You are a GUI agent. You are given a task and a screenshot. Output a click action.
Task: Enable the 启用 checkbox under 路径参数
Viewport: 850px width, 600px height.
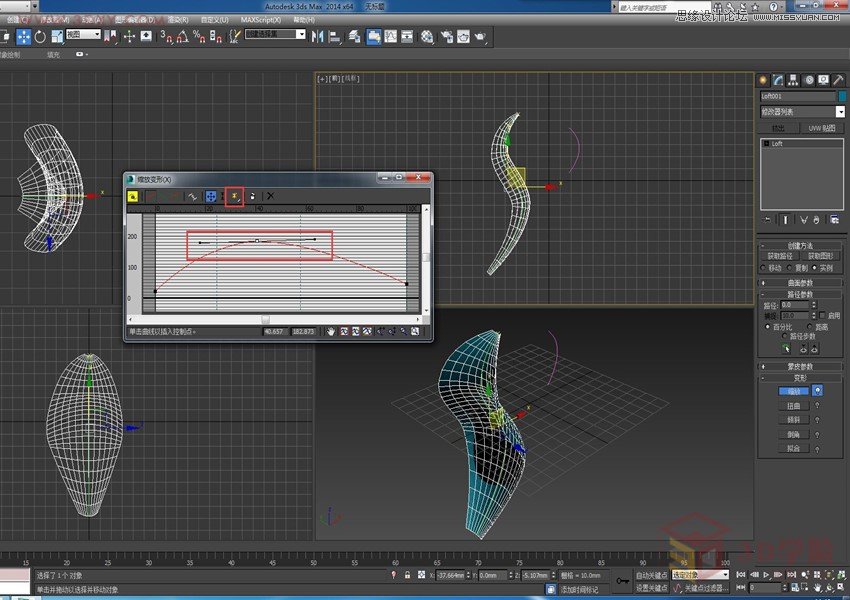coord(821,314)
